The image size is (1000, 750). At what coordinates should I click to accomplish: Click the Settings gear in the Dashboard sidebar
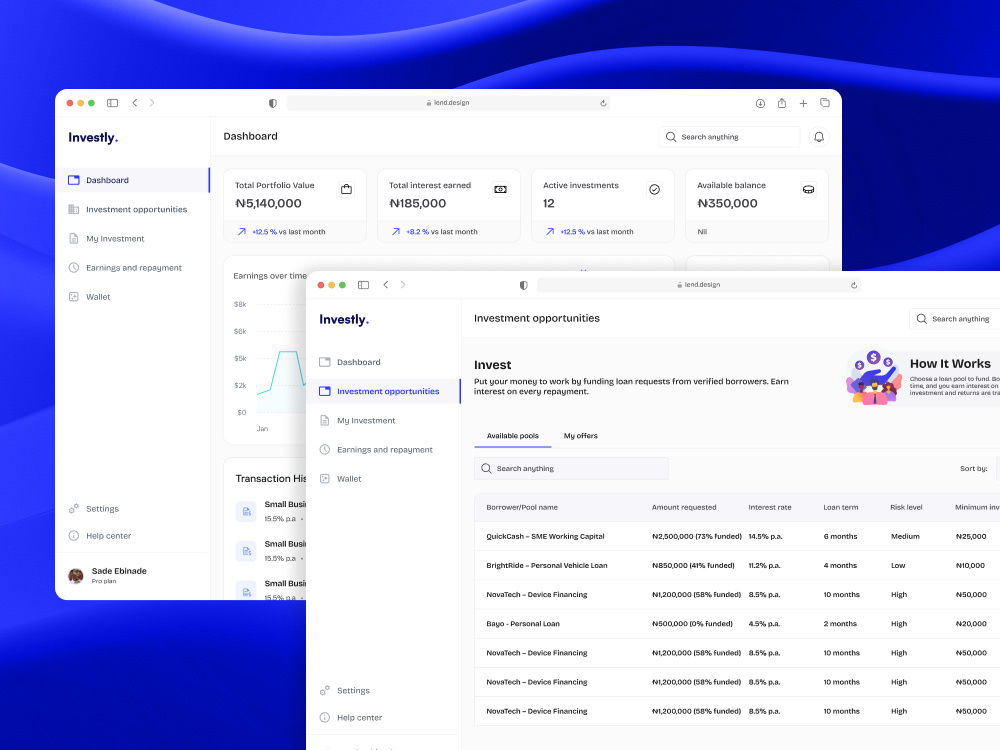pos(73,508)
